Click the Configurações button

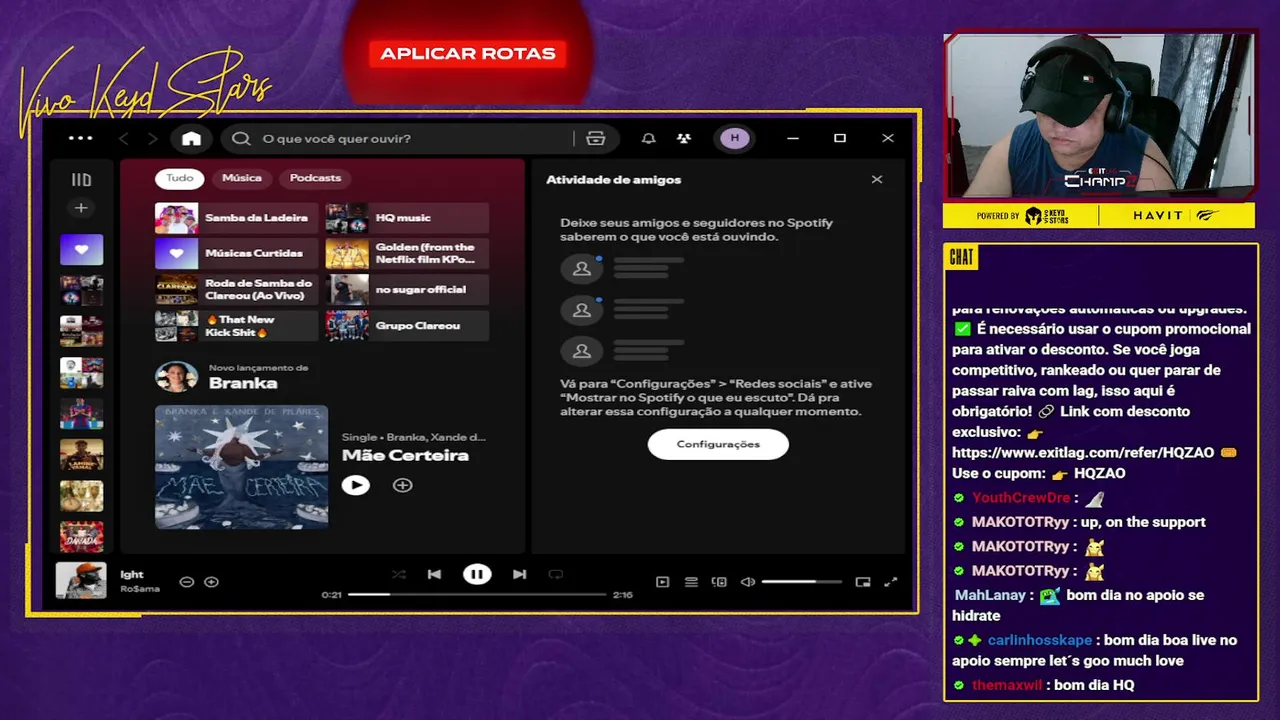pyautogui.click(x=718, y=444)
